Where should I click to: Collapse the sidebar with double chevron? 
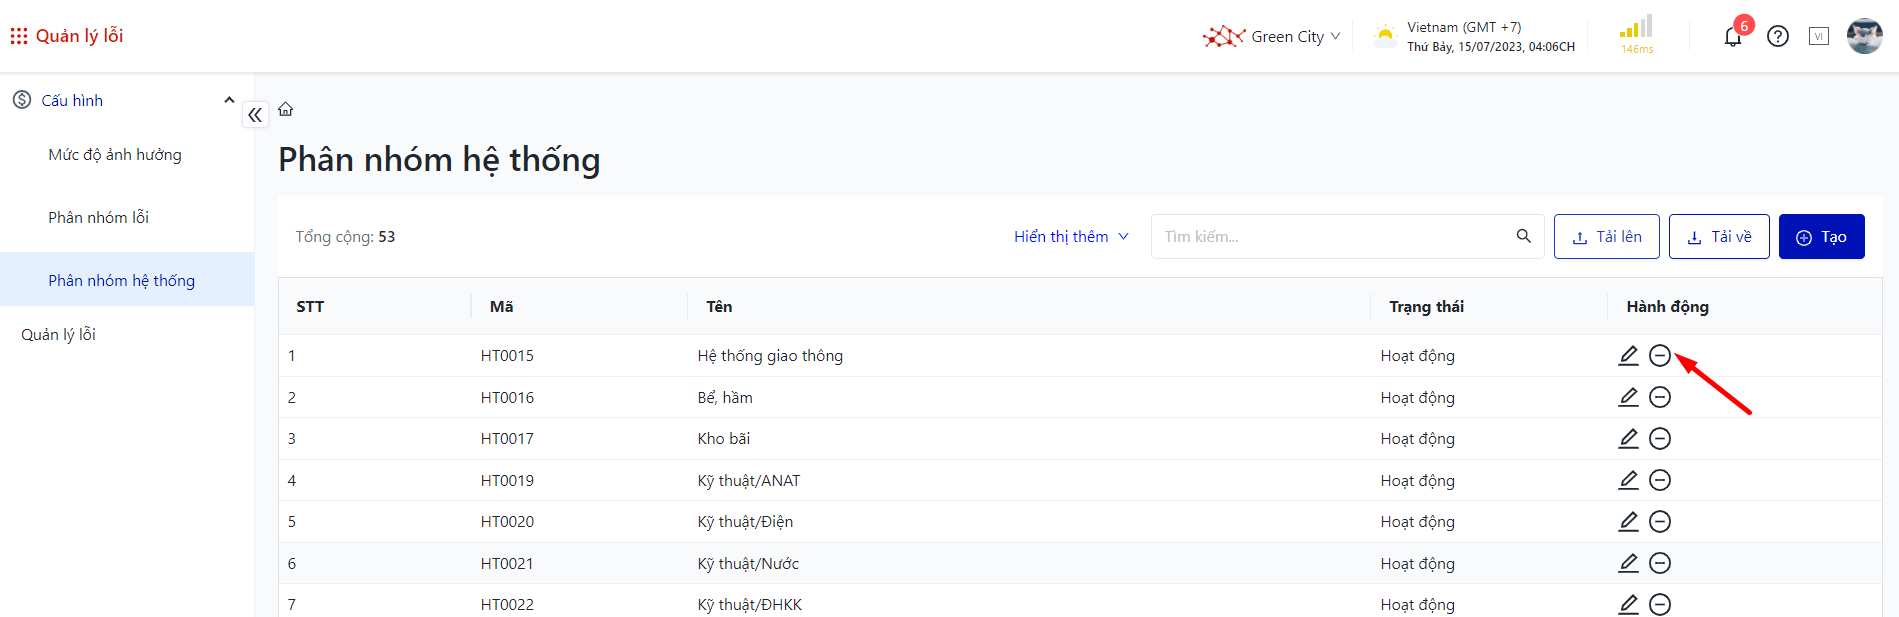point(255,115)
